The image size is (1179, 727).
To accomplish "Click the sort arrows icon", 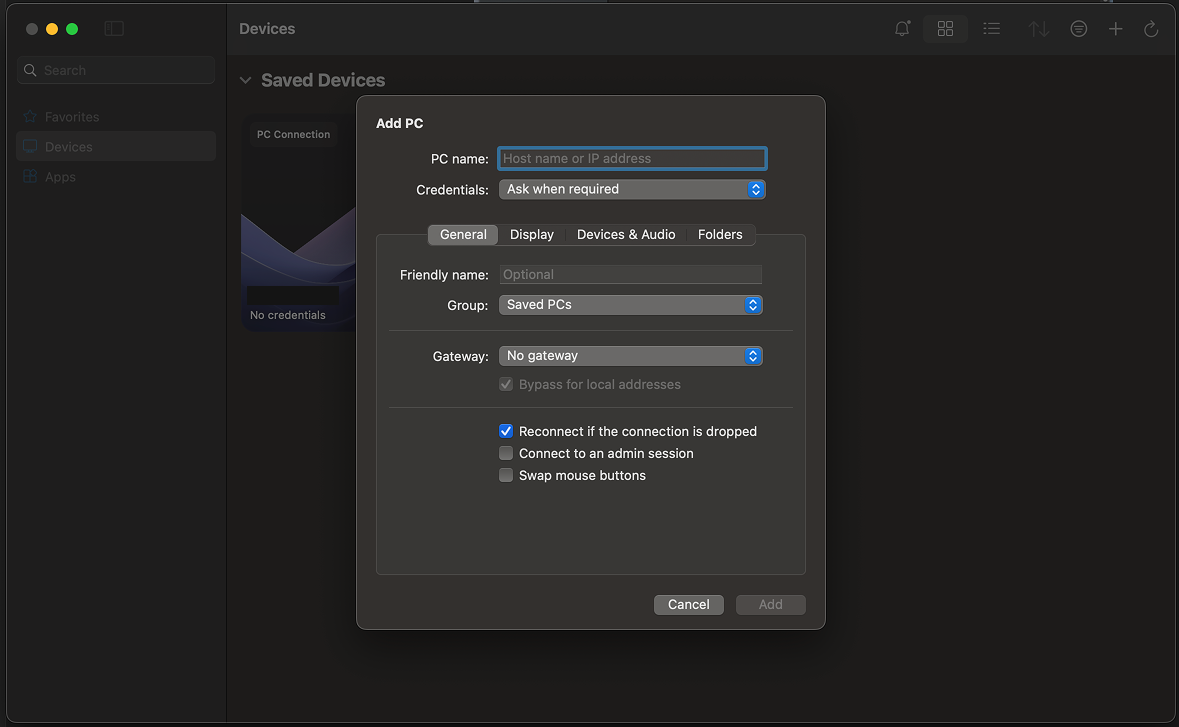I will [1039, 29].
